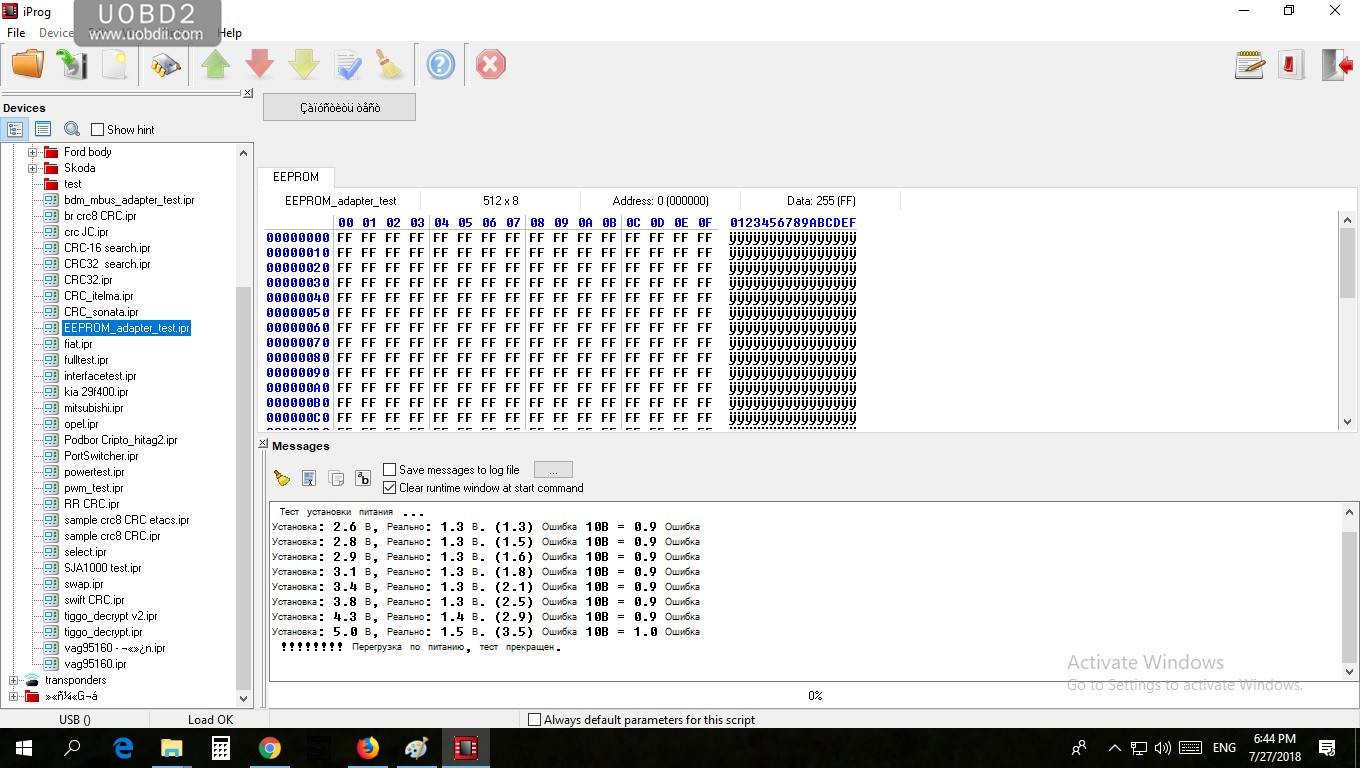Click the orange open folder toolbar icon
The height and width of the screenshot is (768, 1360).
(x=28, y=65)
